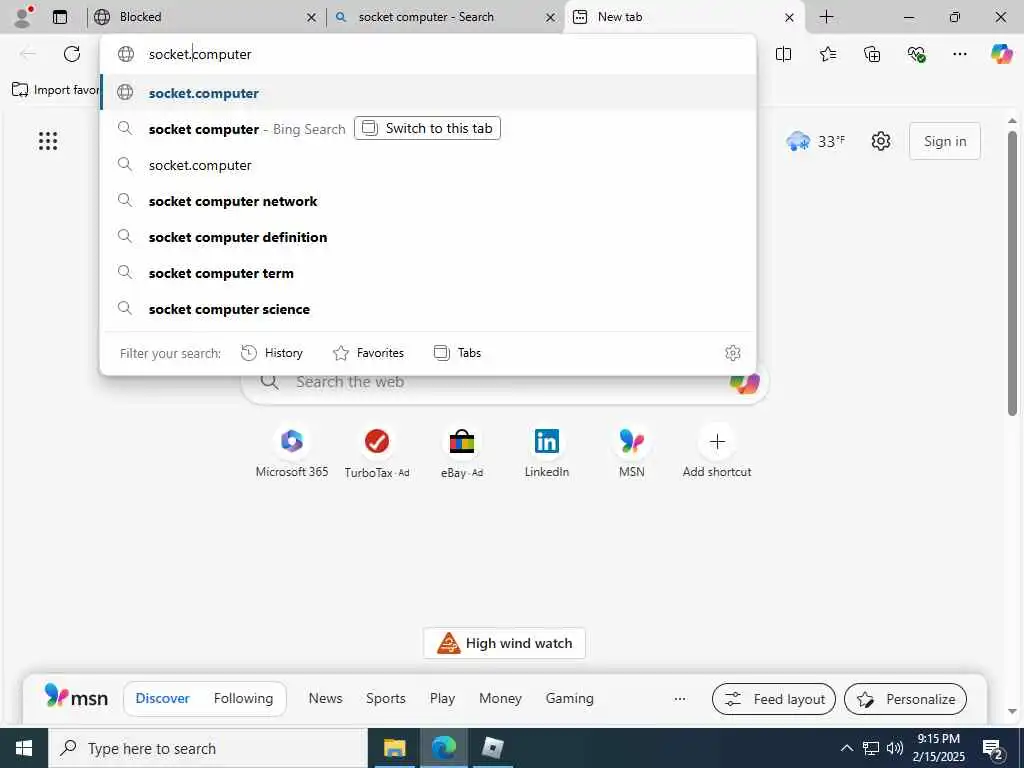Close the Blocked tab
The width and height of the screenshot is (1024, 768).
click(312, 18)
